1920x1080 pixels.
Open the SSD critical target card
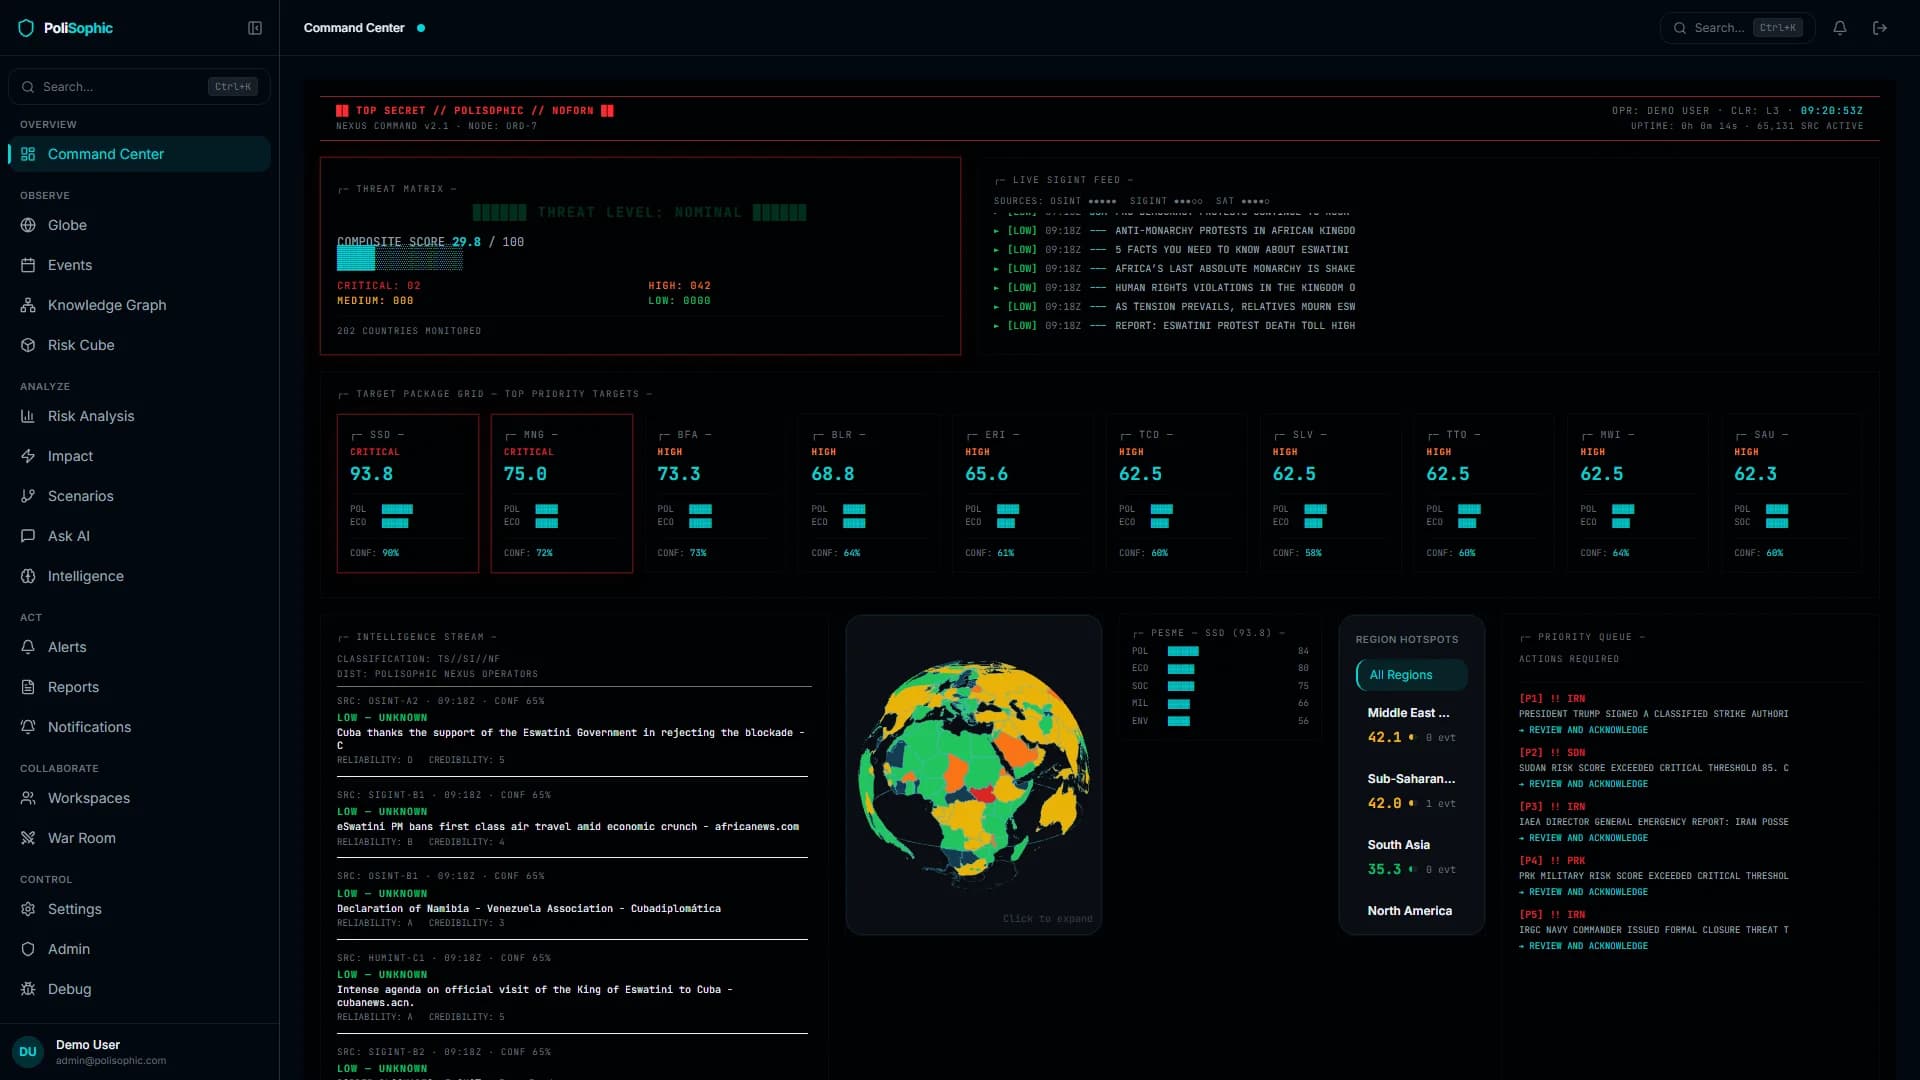point(408,493)
